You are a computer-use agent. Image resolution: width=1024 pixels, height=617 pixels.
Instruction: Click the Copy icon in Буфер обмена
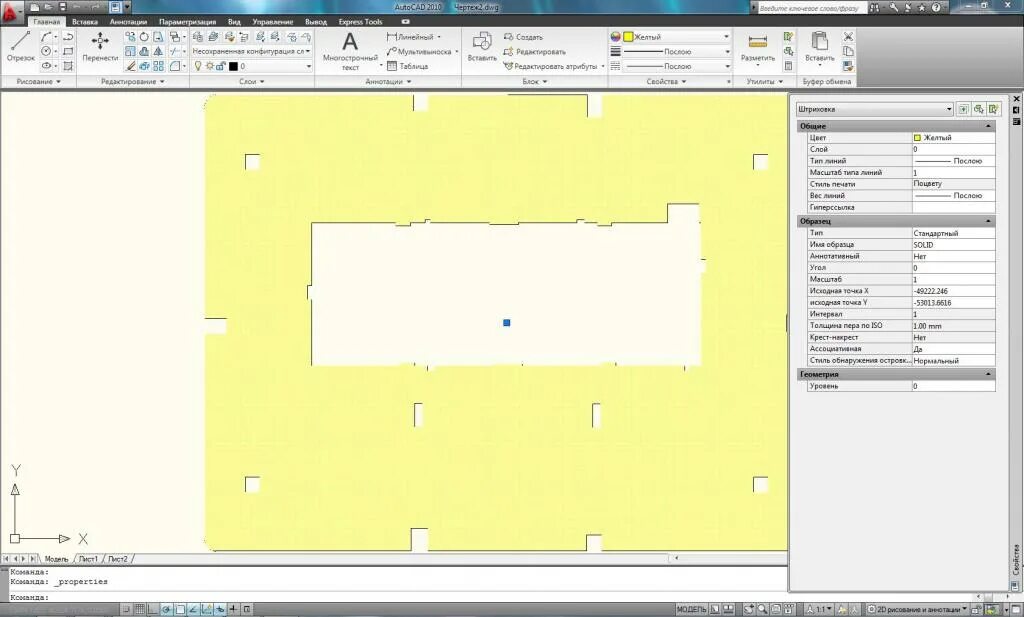click(848, 52)
